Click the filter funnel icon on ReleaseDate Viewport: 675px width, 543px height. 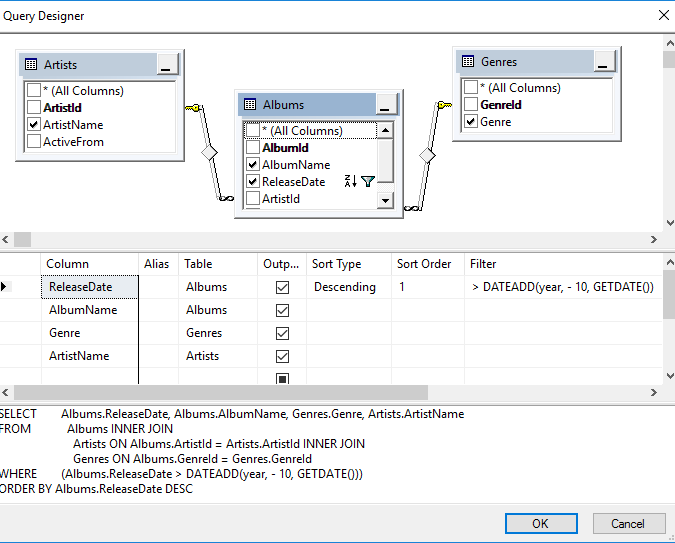click(x=368, y=181)
